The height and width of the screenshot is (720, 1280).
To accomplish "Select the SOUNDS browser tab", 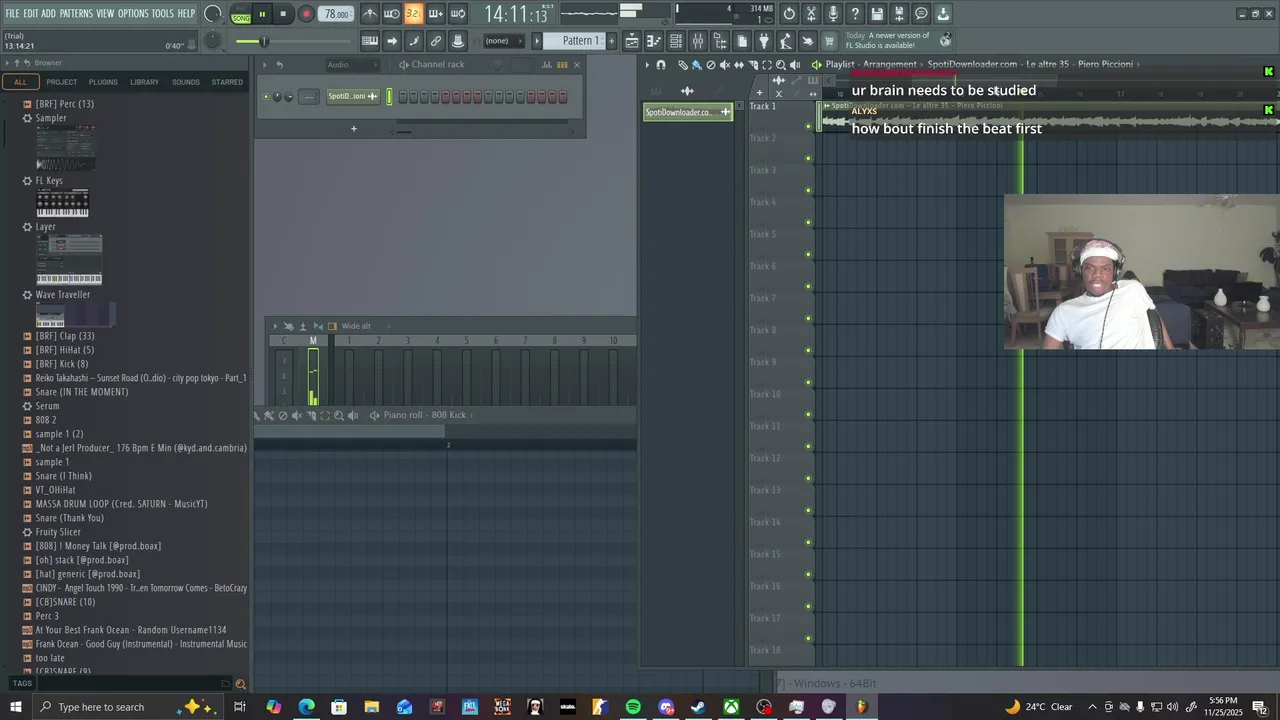I will click(185, 82).
